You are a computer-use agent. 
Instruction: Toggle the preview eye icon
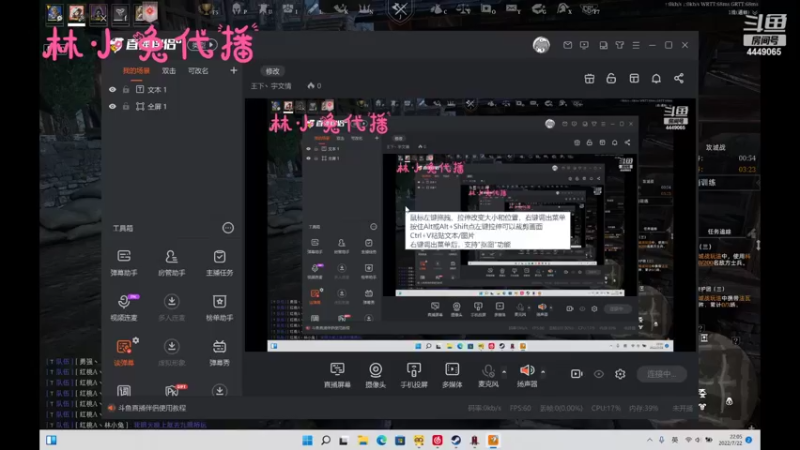(598, 374)
